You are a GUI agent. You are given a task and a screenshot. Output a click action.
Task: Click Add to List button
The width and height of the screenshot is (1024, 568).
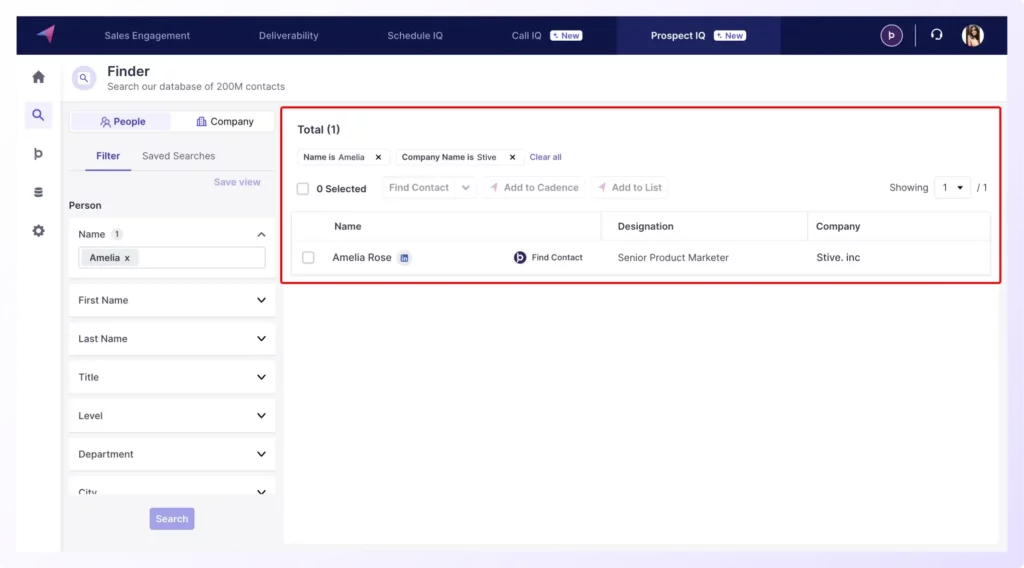click(x=630, y=188)
